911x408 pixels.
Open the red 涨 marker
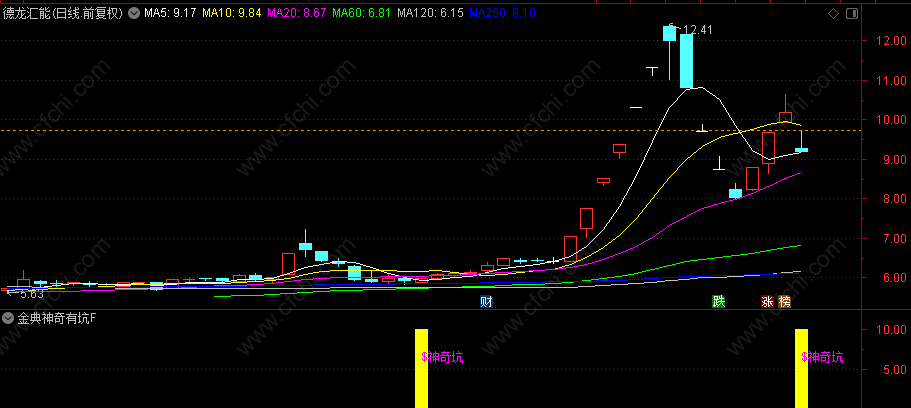(x=767, y=302)
